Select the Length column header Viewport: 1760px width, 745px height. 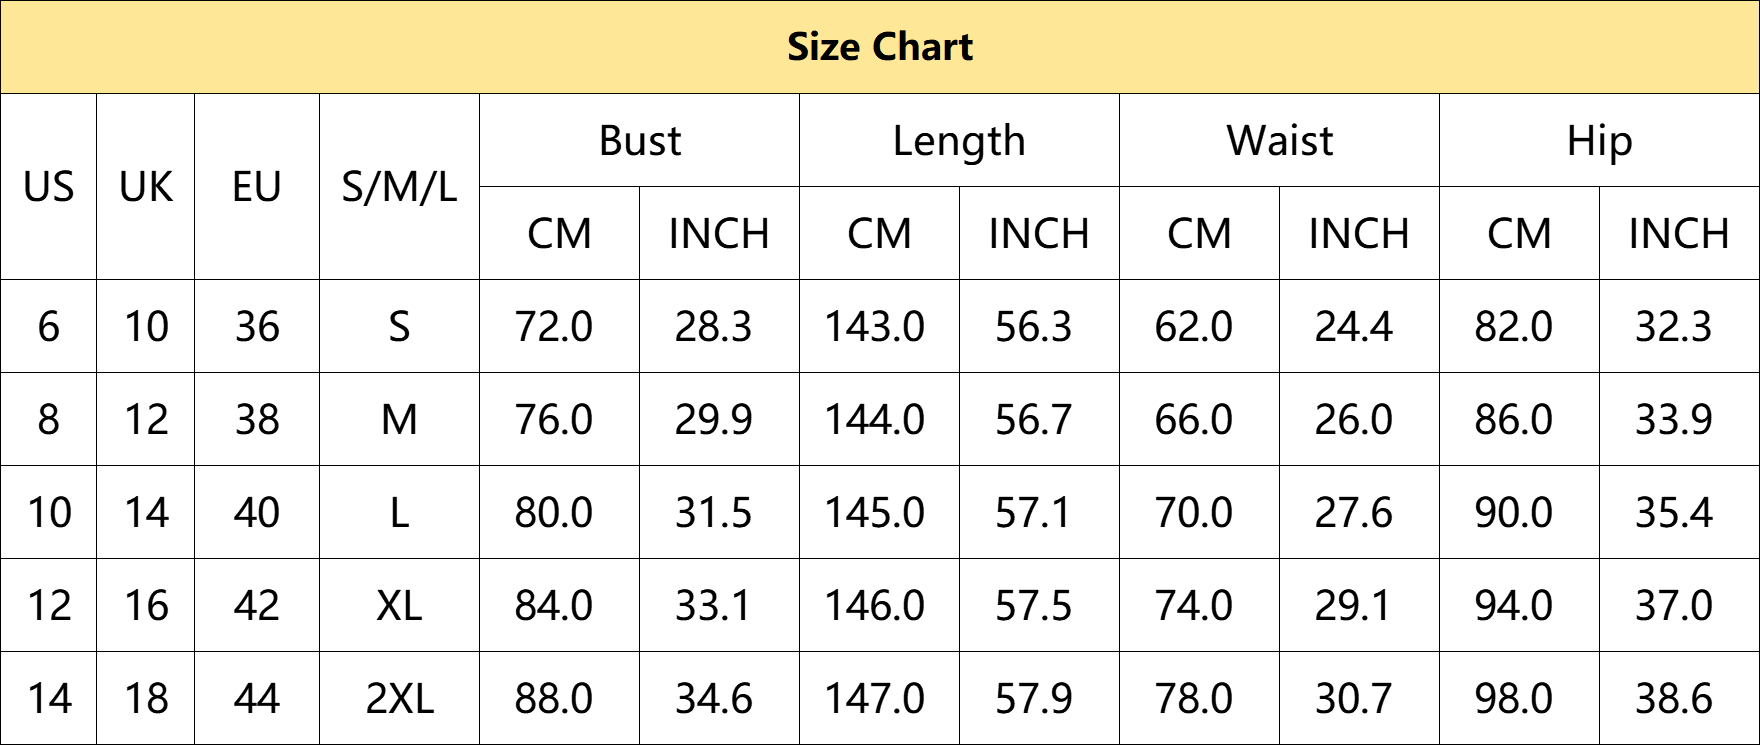[x=960, y=140]
